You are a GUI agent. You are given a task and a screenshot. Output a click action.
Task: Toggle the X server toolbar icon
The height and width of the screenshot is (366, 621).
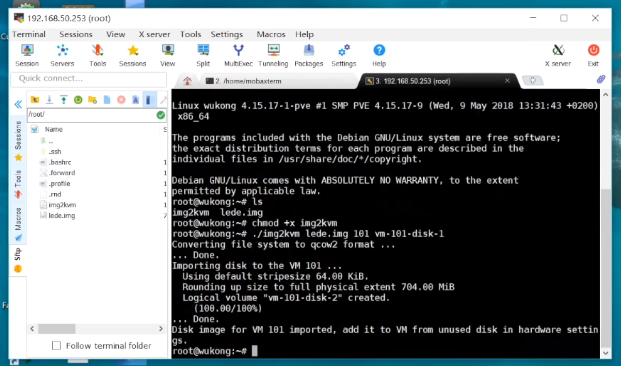pos(558,55)
